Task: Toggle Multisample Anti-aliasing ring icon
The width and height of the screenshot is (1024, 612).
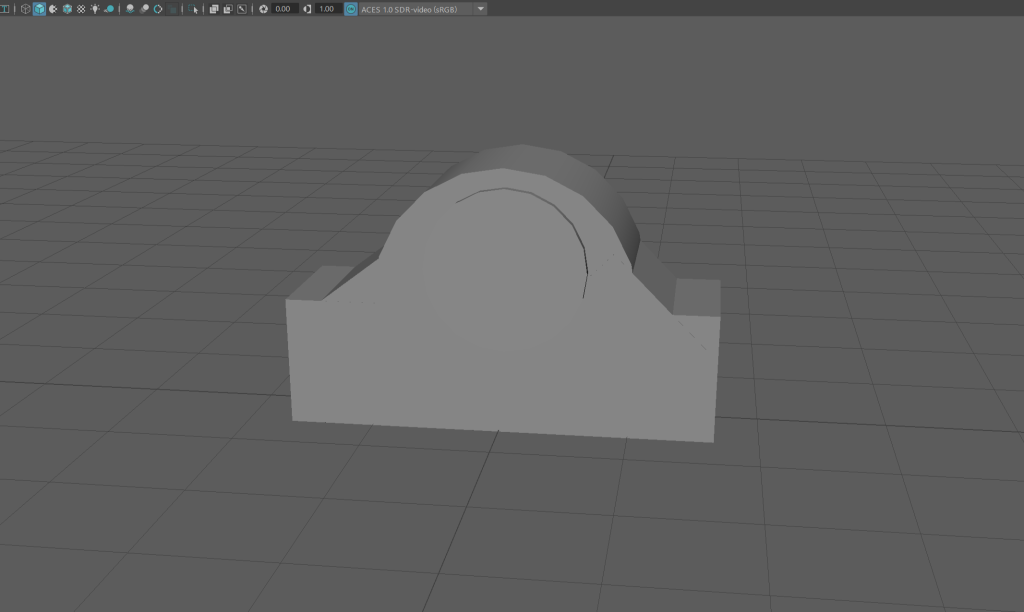Action: 158,8
